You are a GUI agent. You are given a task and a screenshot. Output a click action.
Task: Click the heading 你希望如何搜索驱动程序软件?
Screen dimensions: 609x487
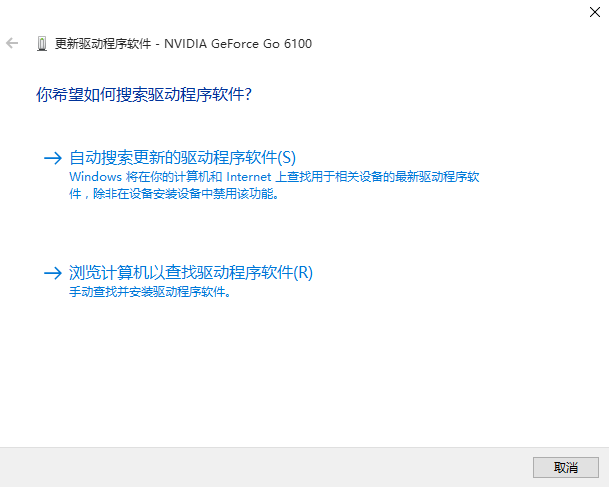[x=144, y=94]
